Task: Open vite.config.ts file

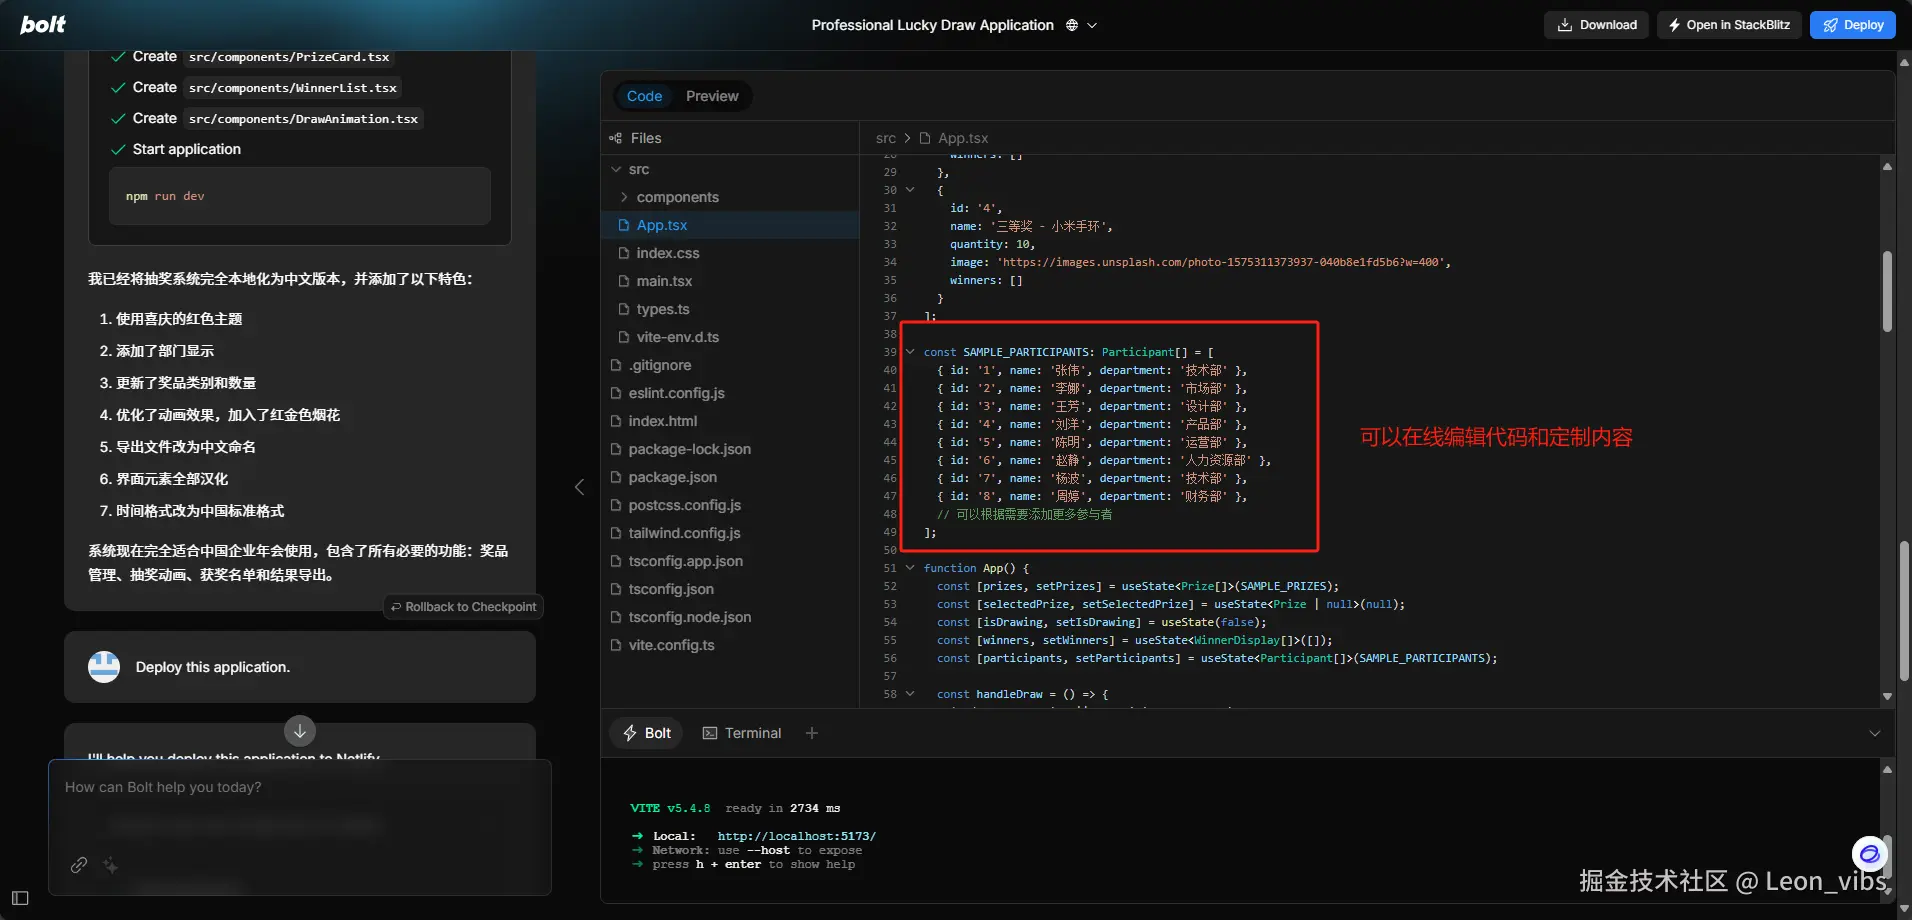Action: (x=730, y=645)
